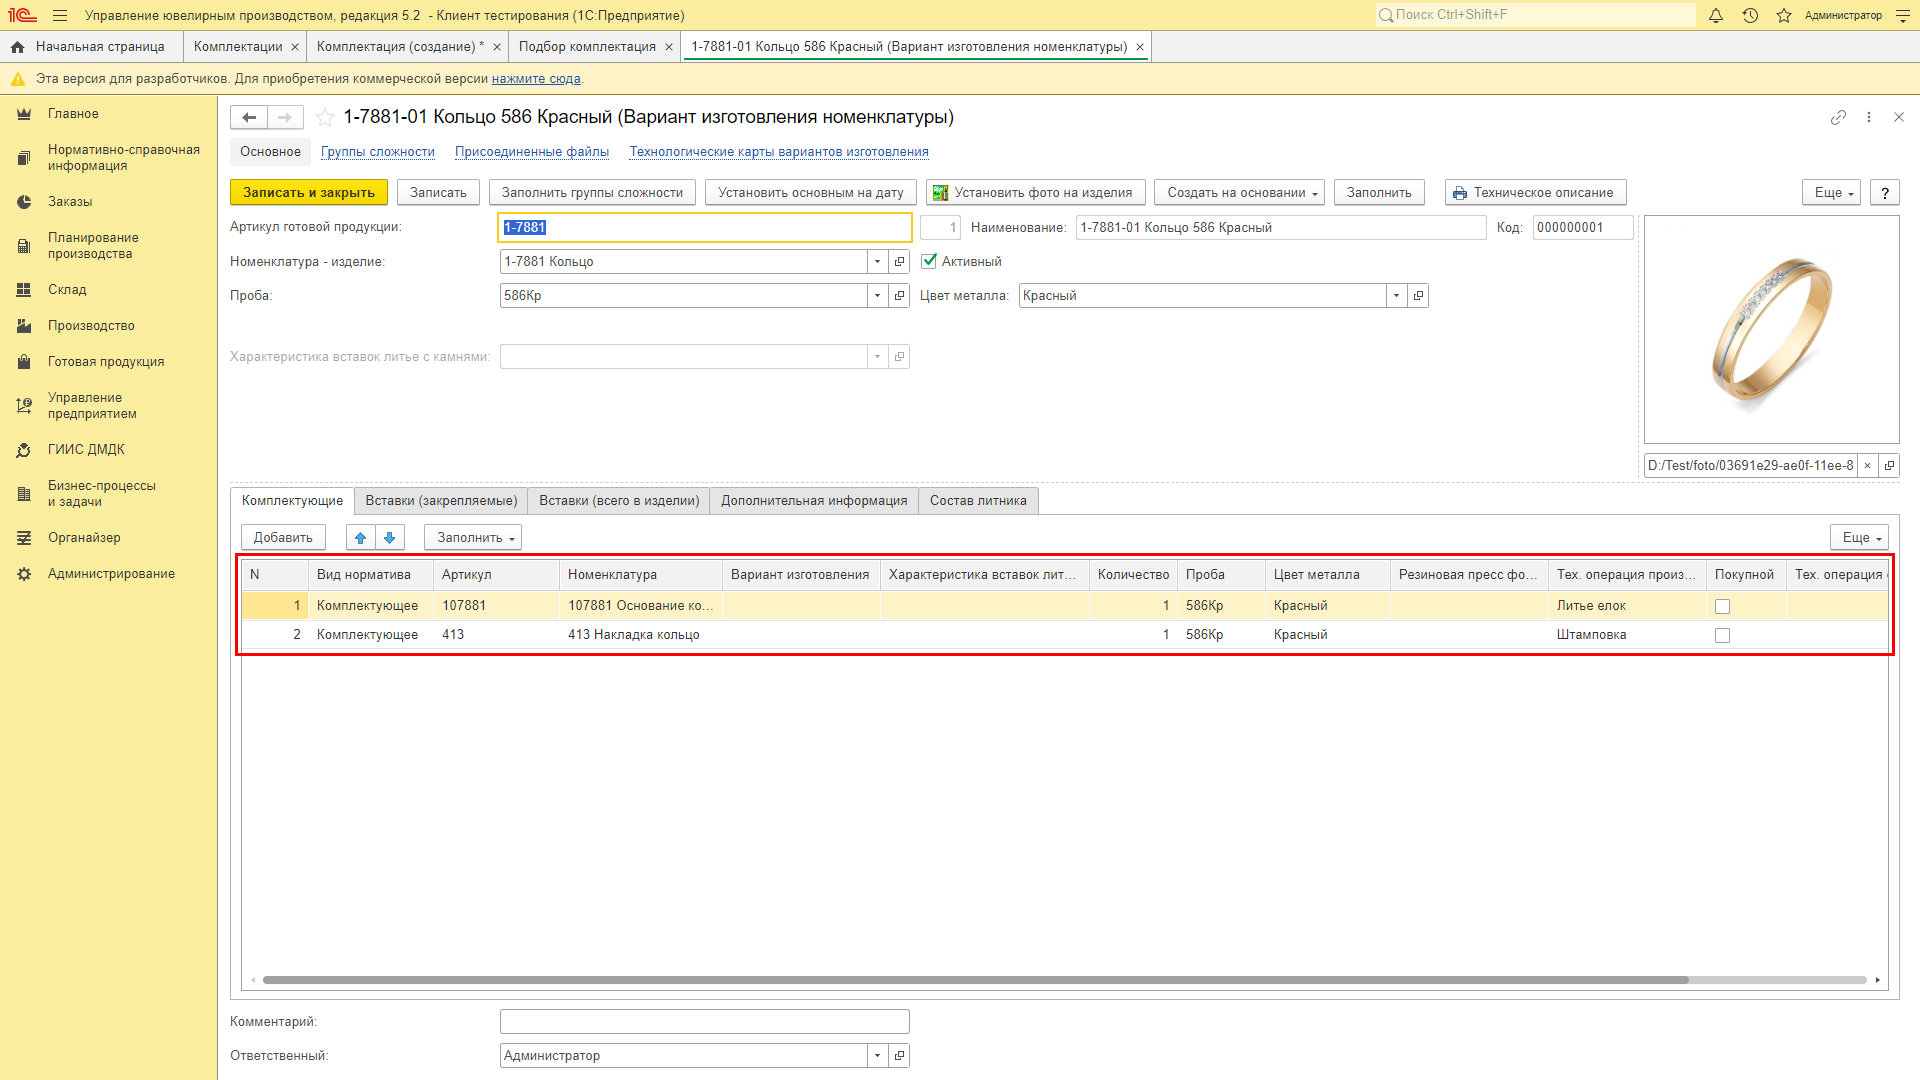Image resolution: width=1920 pixels, height=1080 pixels.
Task: Copy link to this form icon
Action: [1838, 117]
